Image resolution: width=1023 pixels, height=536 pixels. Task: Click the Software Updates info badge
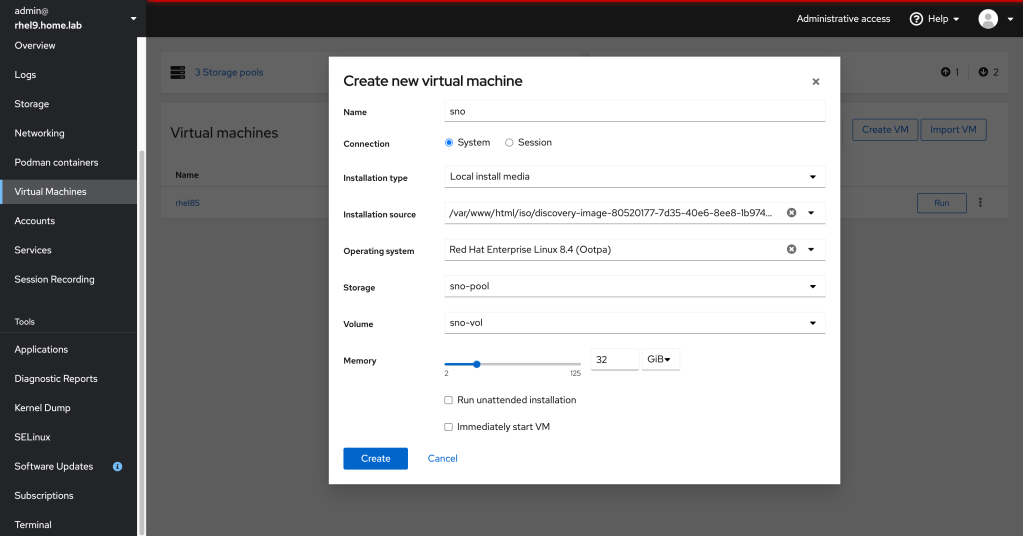tap(118, 467)
